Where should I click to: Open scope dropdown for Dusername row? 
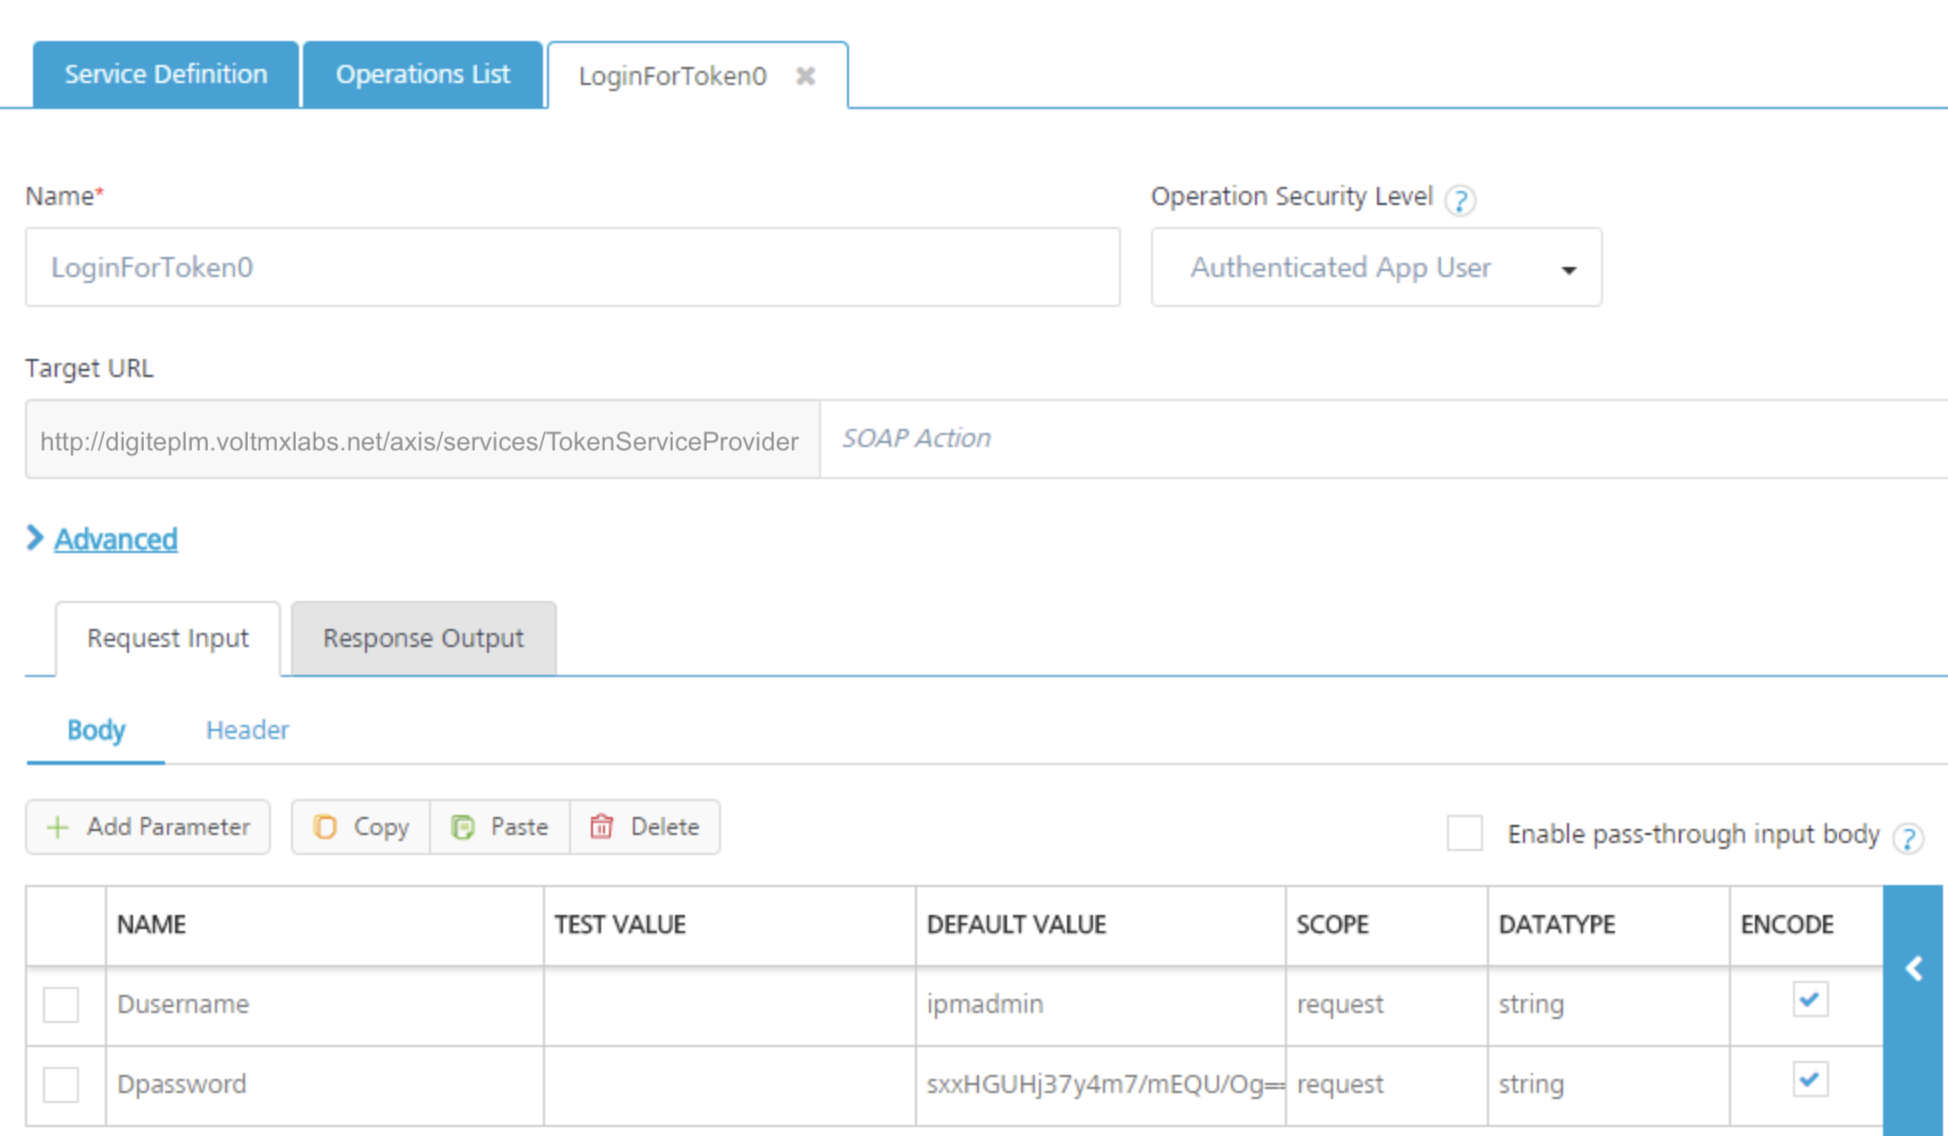coord(1385,1004)
